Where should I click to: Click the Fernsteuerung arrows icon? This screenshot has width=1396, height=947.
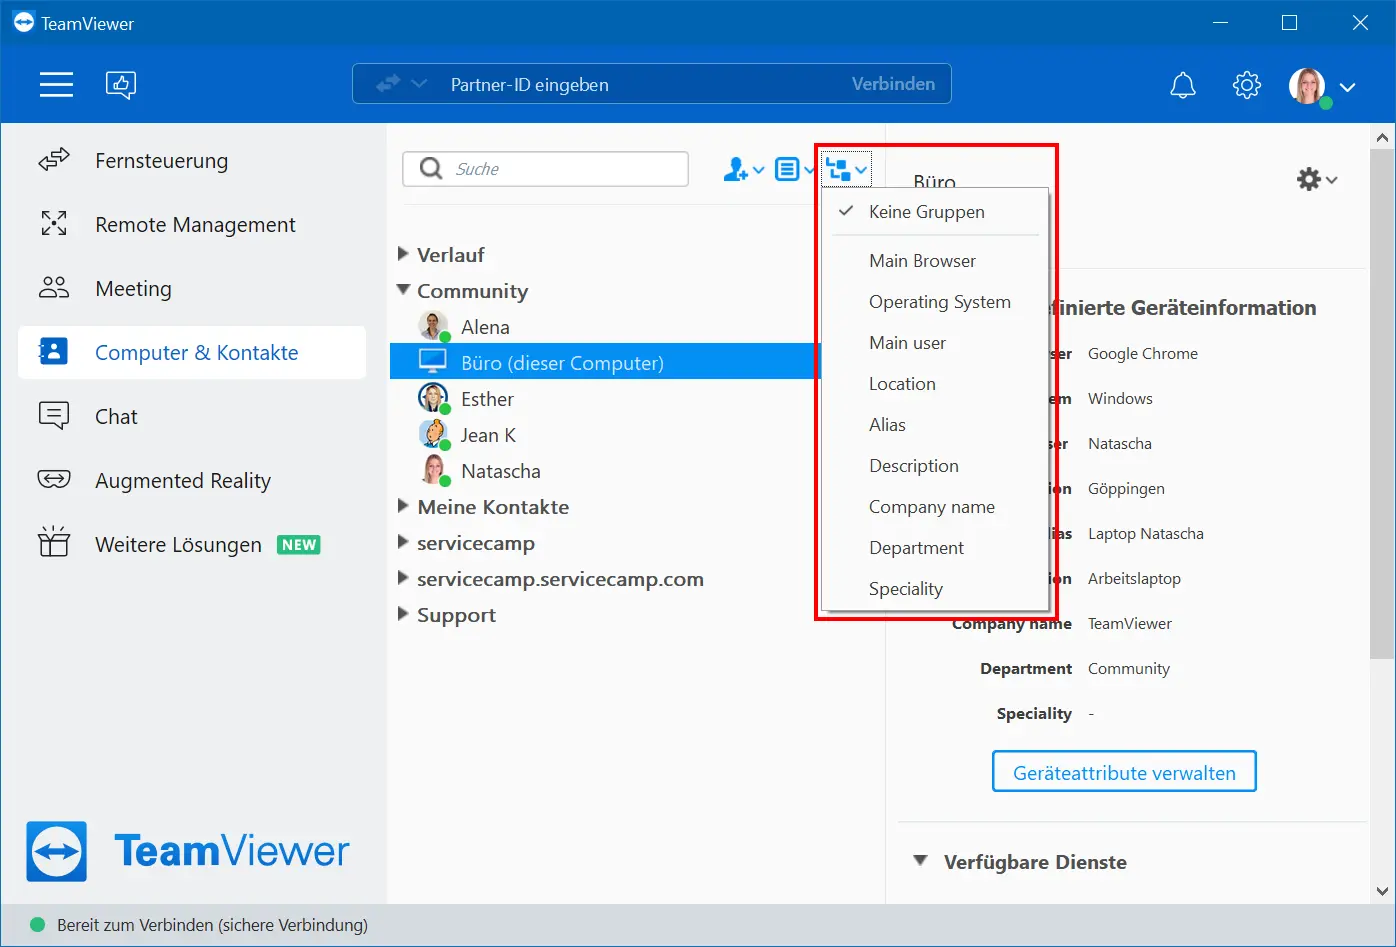coord(54,160)
